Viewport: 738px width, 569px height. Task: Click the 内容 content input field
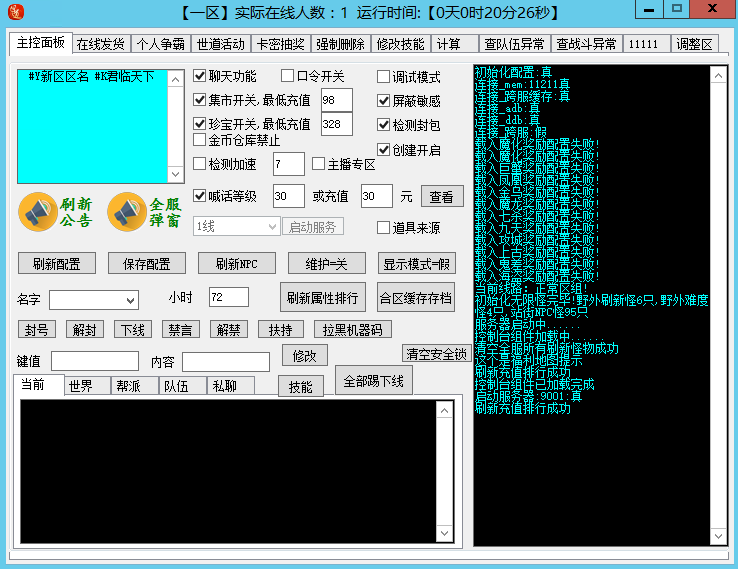tap(225, 361)
